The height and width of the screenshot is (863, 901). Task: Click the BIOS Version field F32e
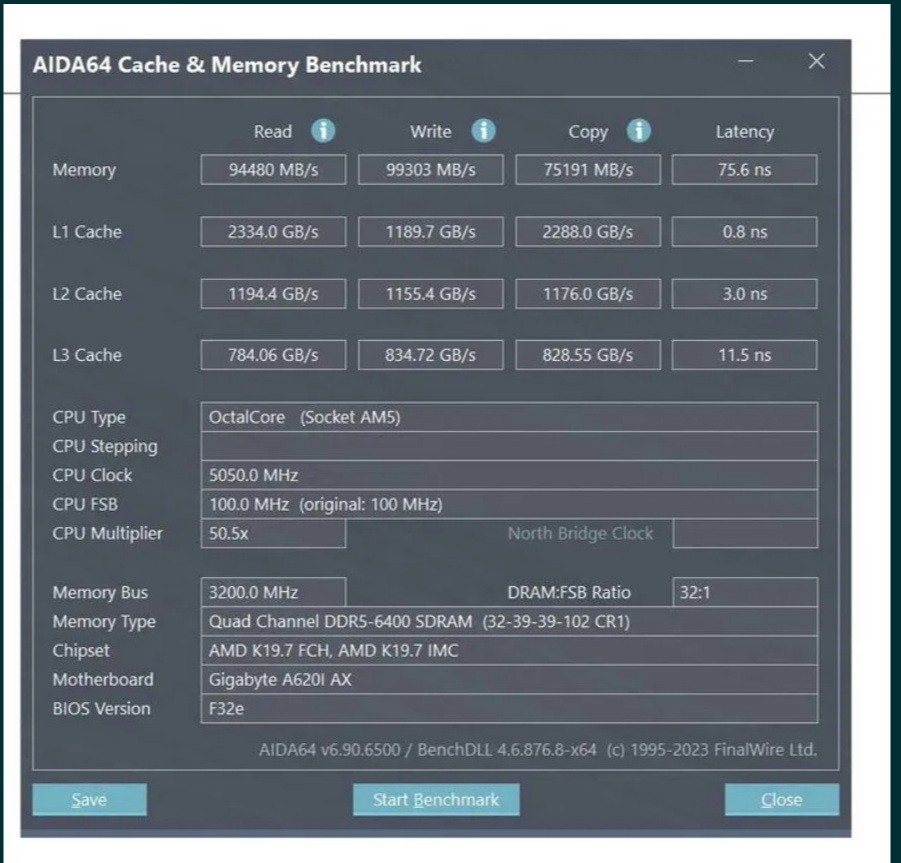click(x=510, y=708)
